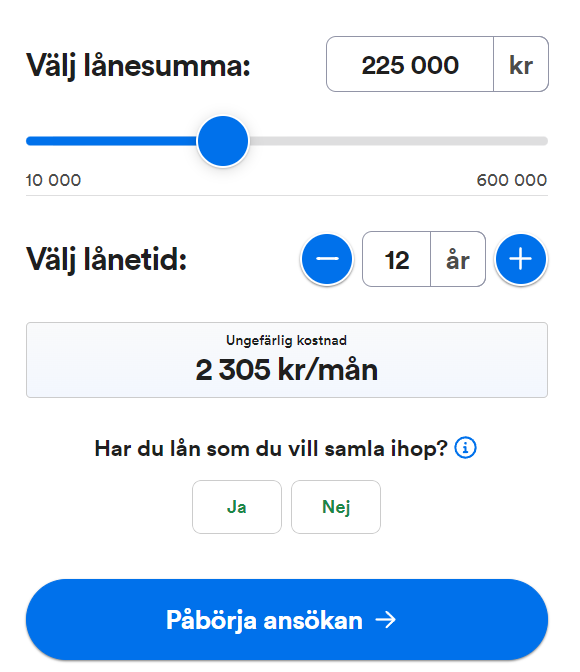Focus the 225 000 loan amount field
The image size is (580, 672).
pyautogui.click(x=410, y=64)
